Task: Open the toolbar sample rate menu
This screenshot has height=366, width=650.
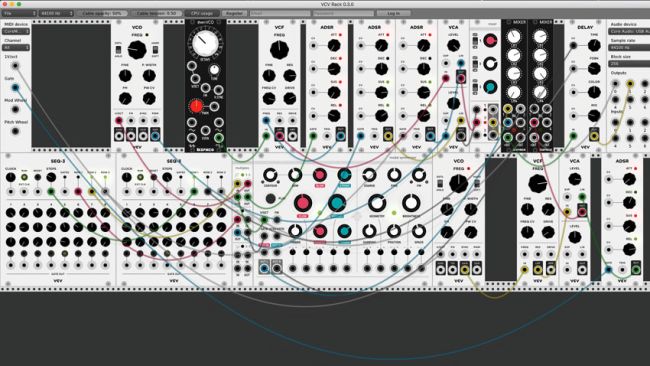Action: point(56,13)
